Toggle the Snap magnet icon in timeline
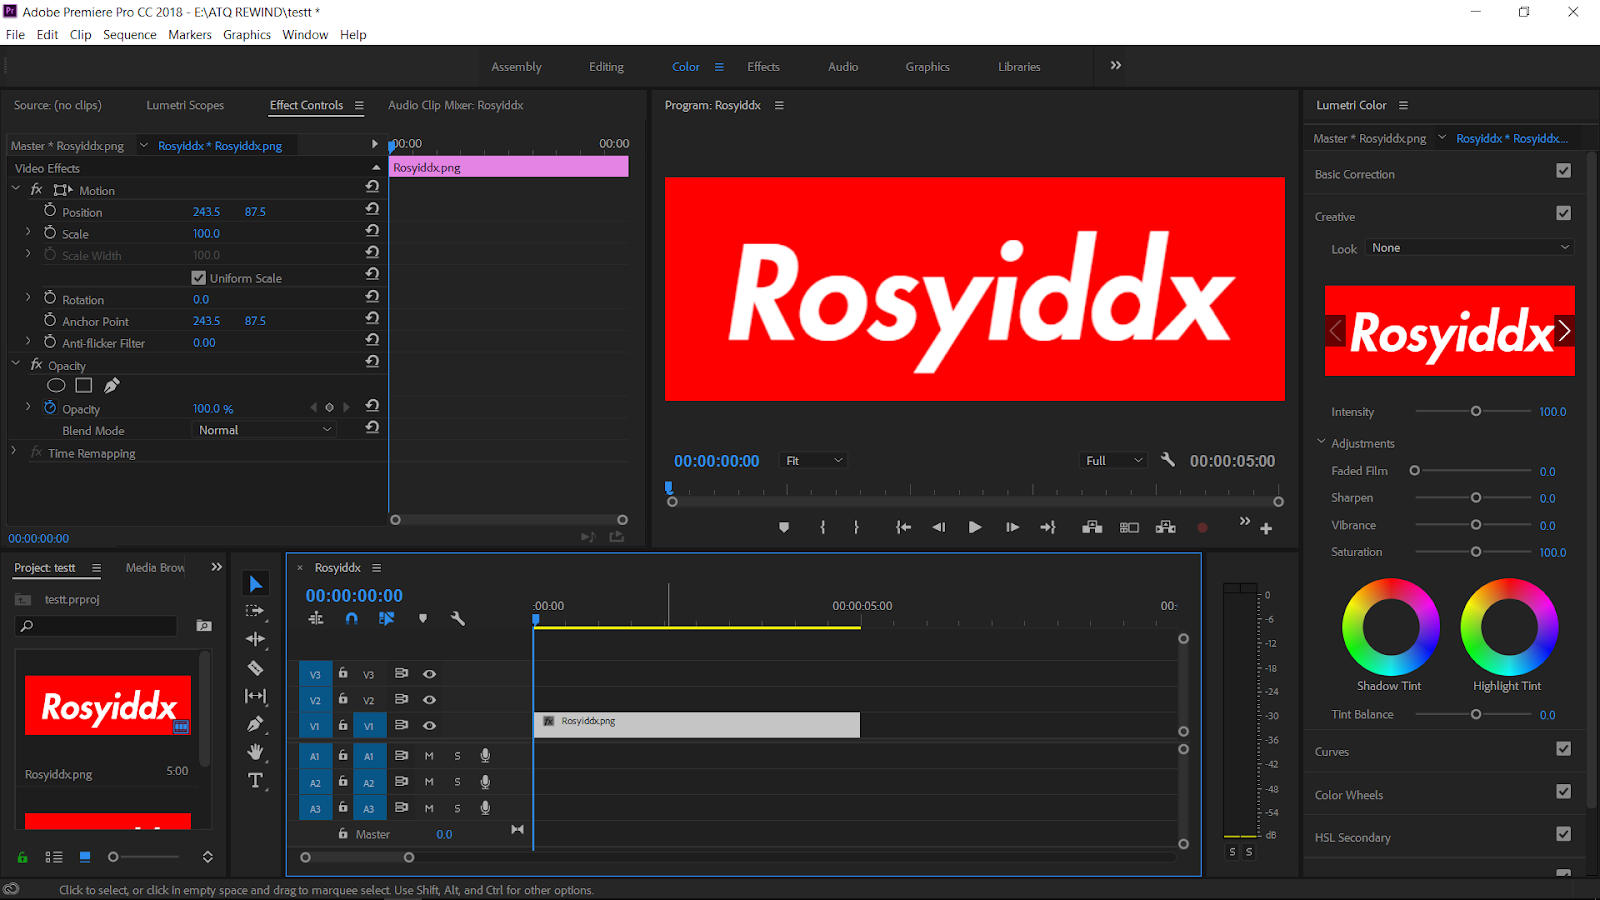Image resolution: width=1600 pixels, height=900 pixels. click(x=351, y=619)
